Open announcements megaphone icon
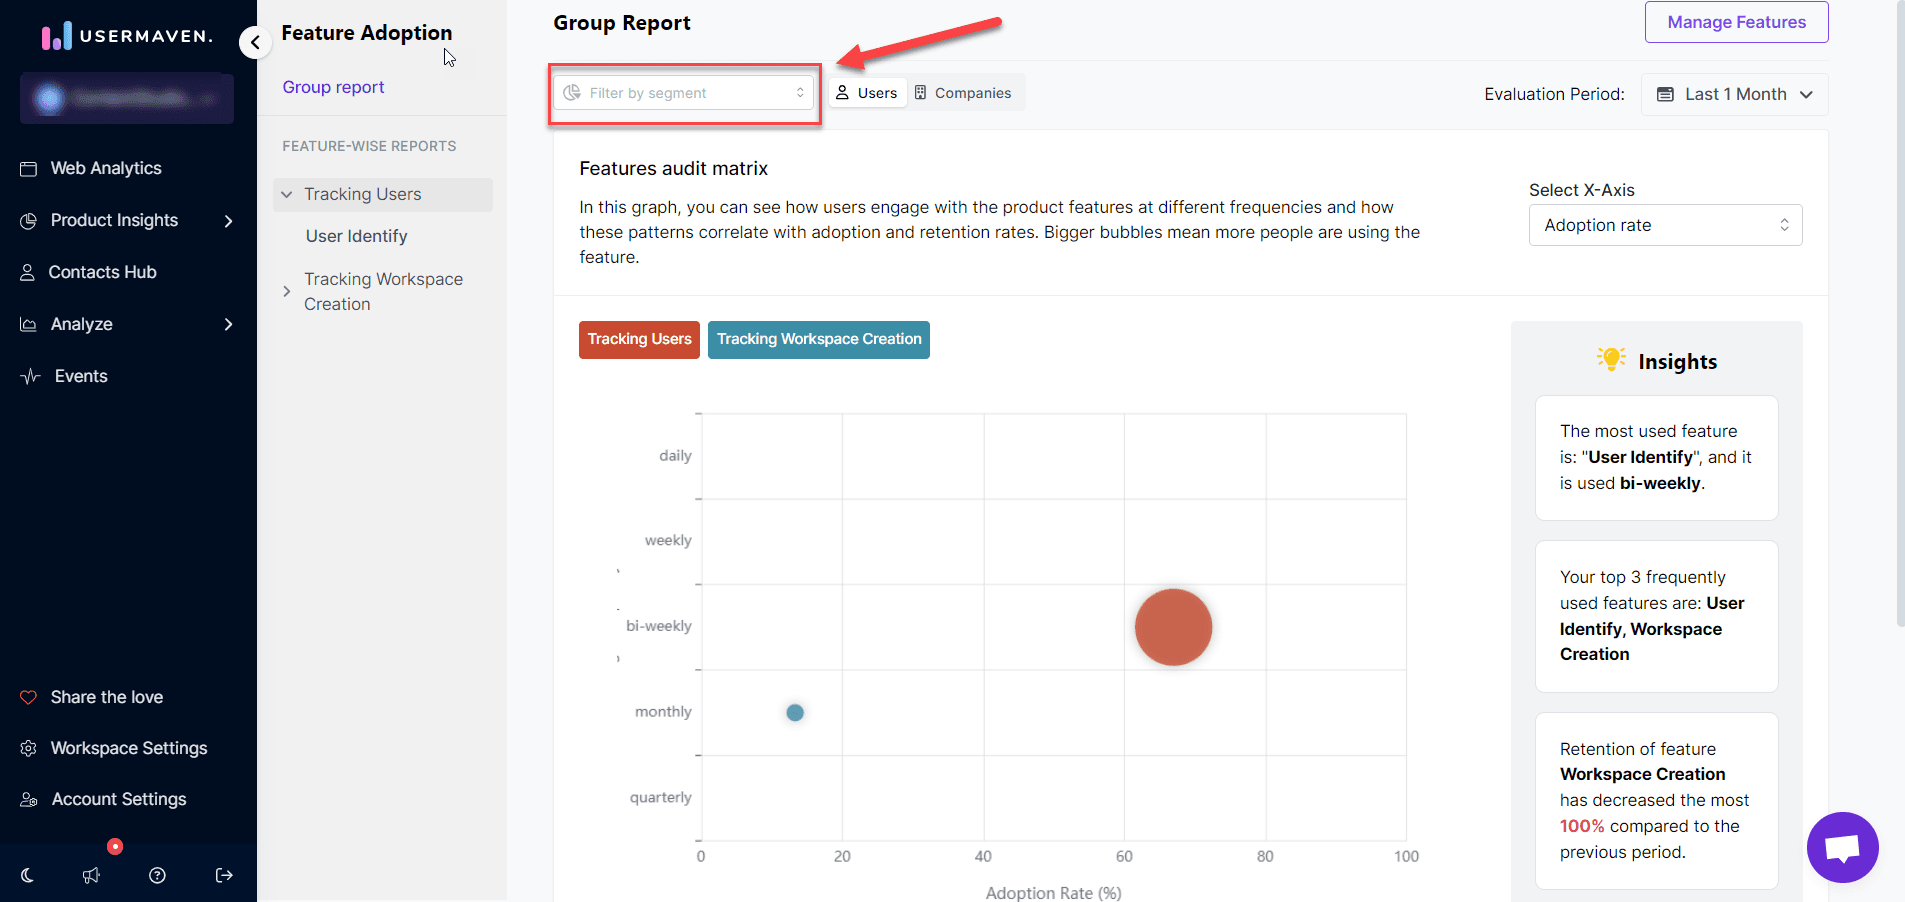Image resolution: width=1905 pixels, height=902 pixels. (91, 875)
